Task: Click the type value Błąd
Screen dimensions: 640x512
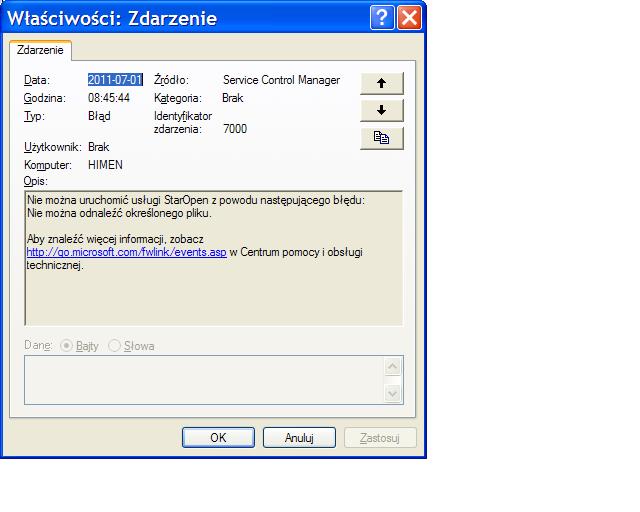Action: (x=99, y=116)
